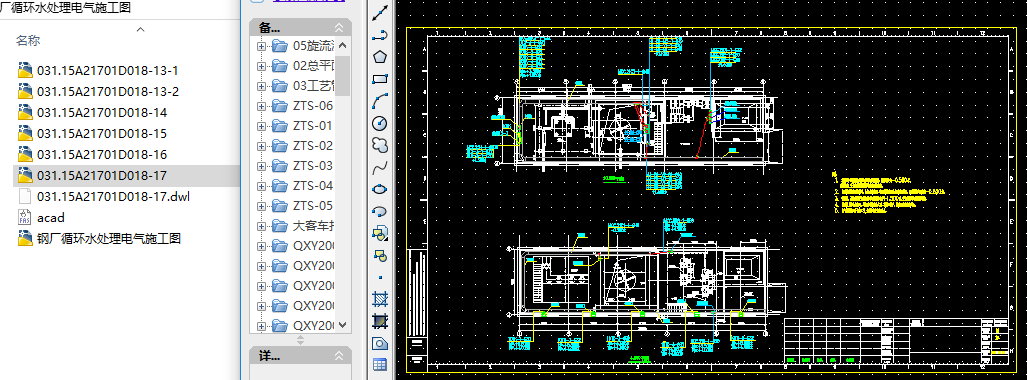Select the highlighted file 031.15A21701D018-17

pyautogui.click(x=102, y=176)
